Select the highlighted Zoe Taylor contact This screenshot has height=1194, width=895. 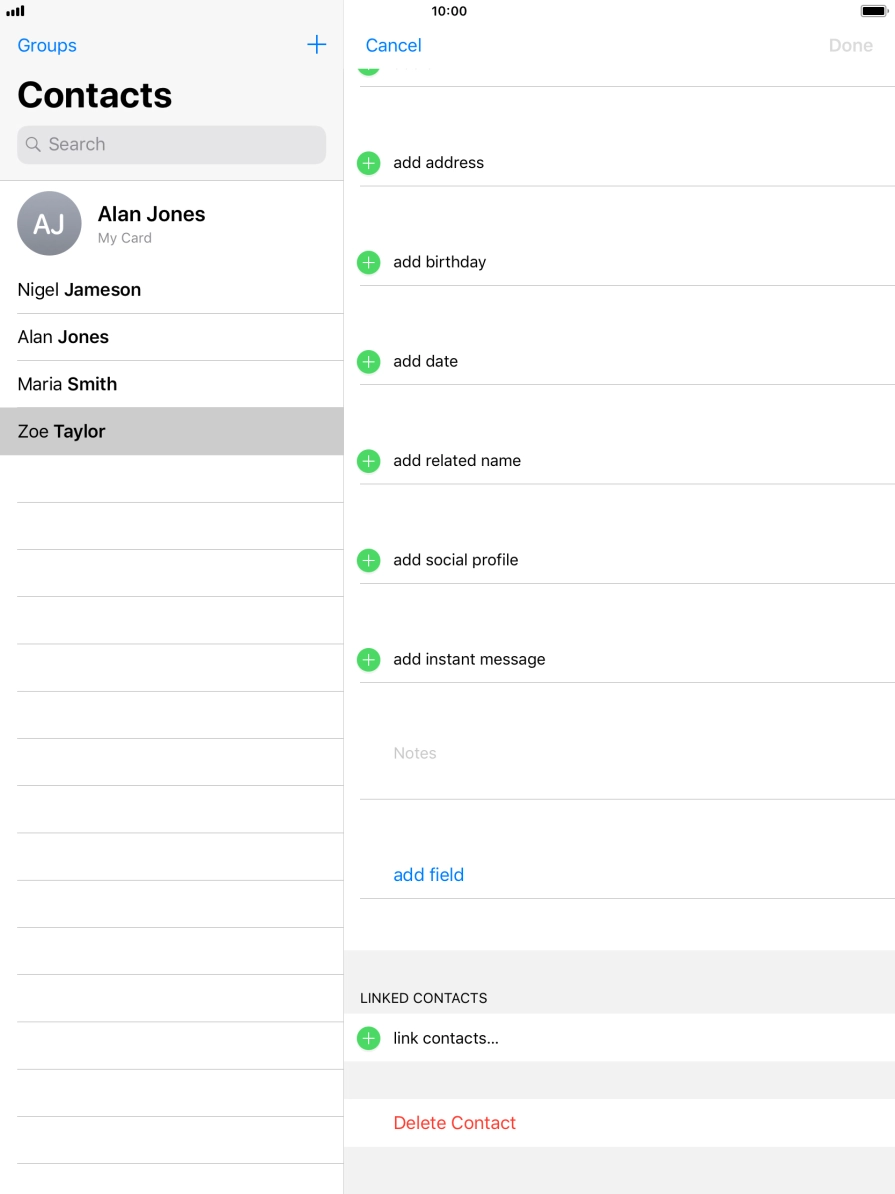[x=61, y=431]
